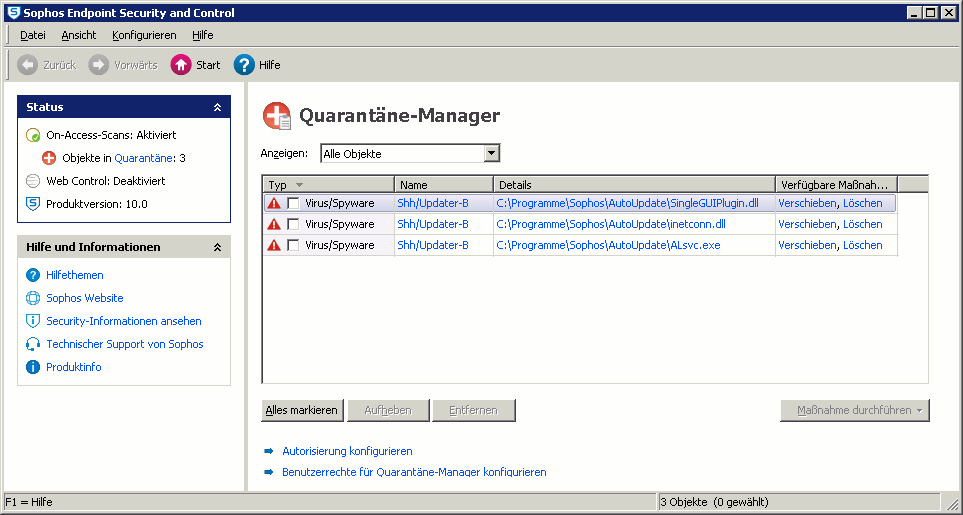Click the Quarantäne-Manager header icon

click(277, 116)
